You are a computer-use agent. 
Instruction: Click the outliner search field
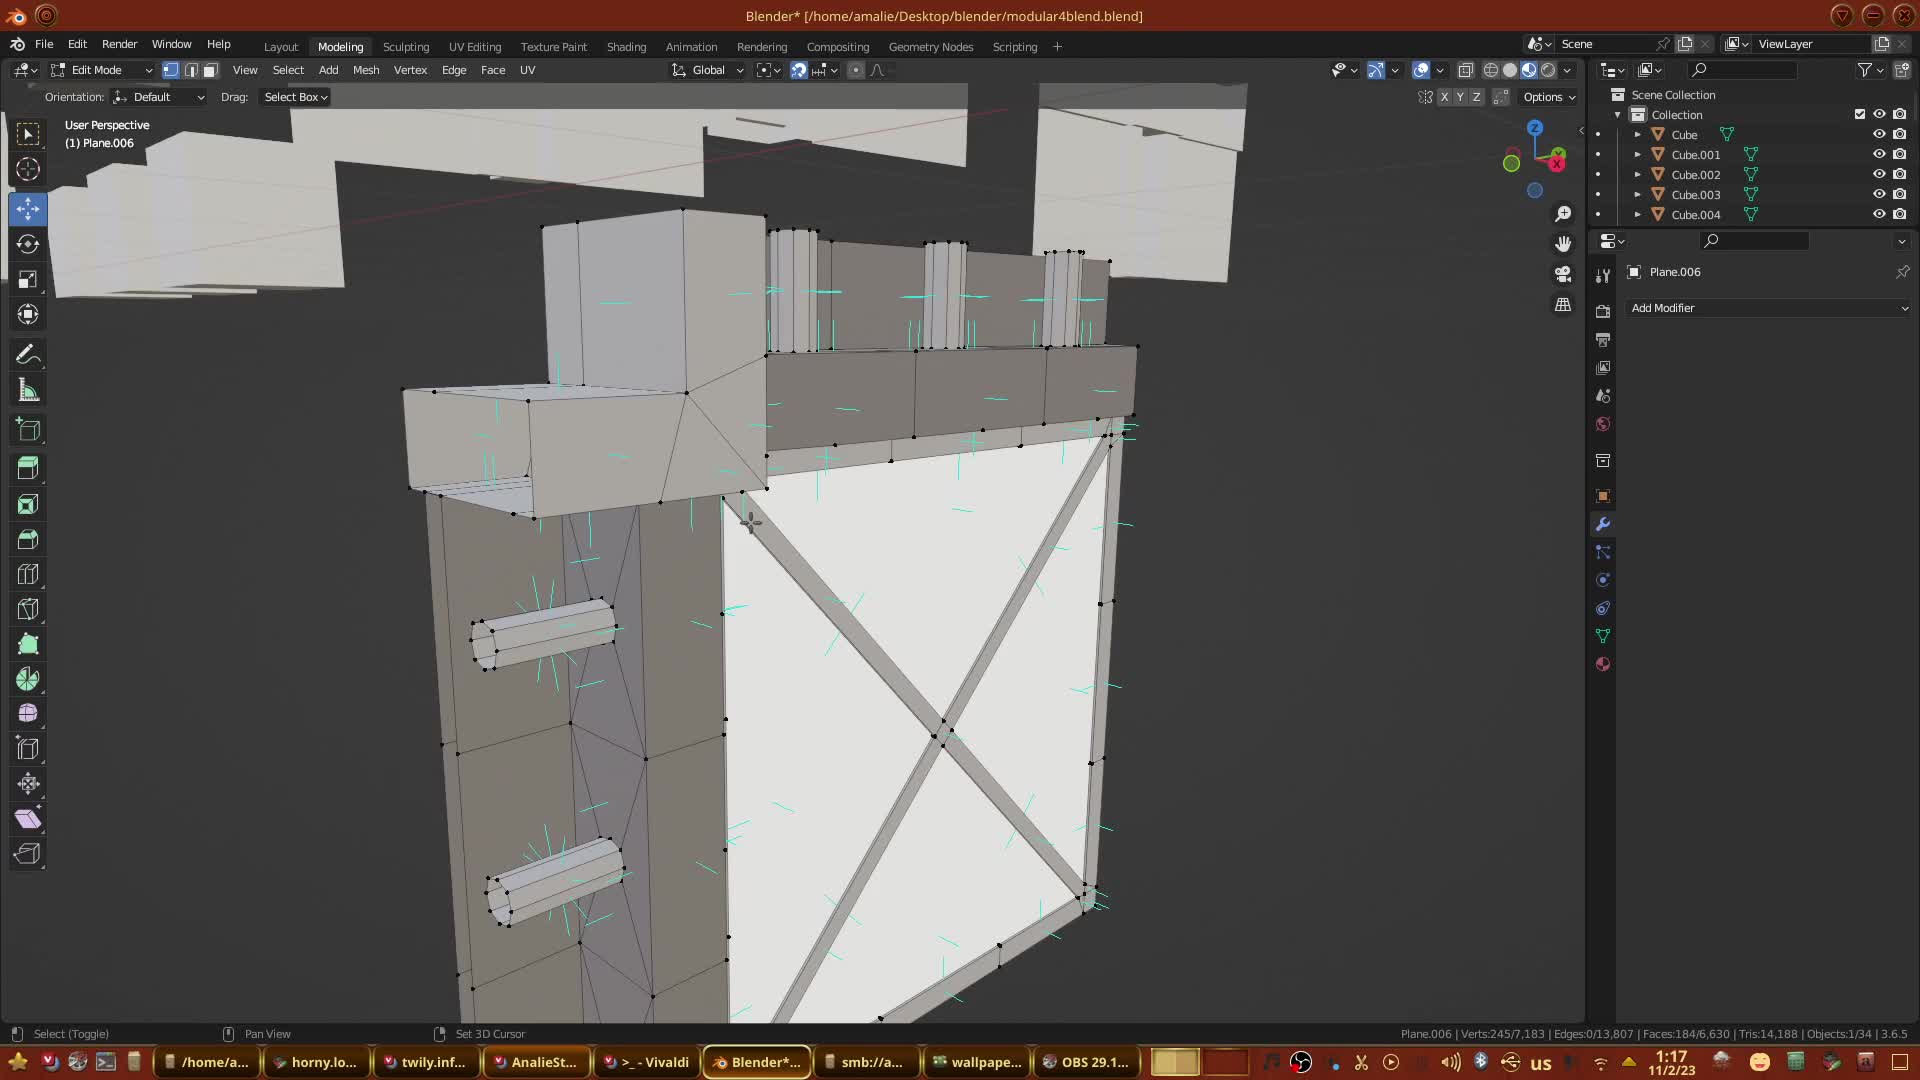click(x=1745, y=70)
